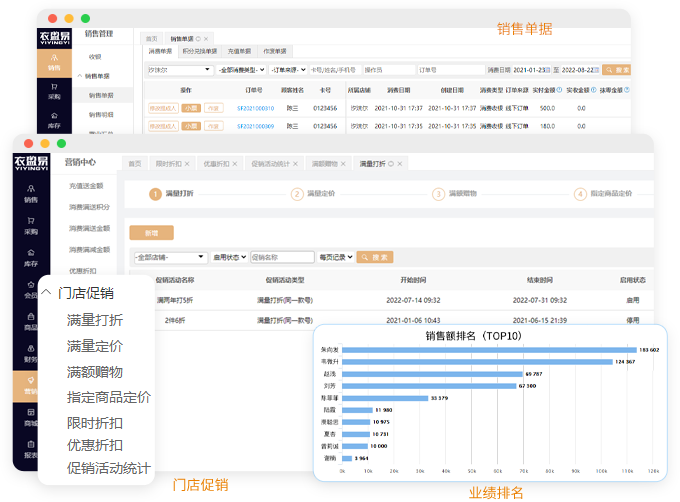680x502 pixels.
Task: Open 收银 in 销售管理 menu
Action: coord(95,57)
